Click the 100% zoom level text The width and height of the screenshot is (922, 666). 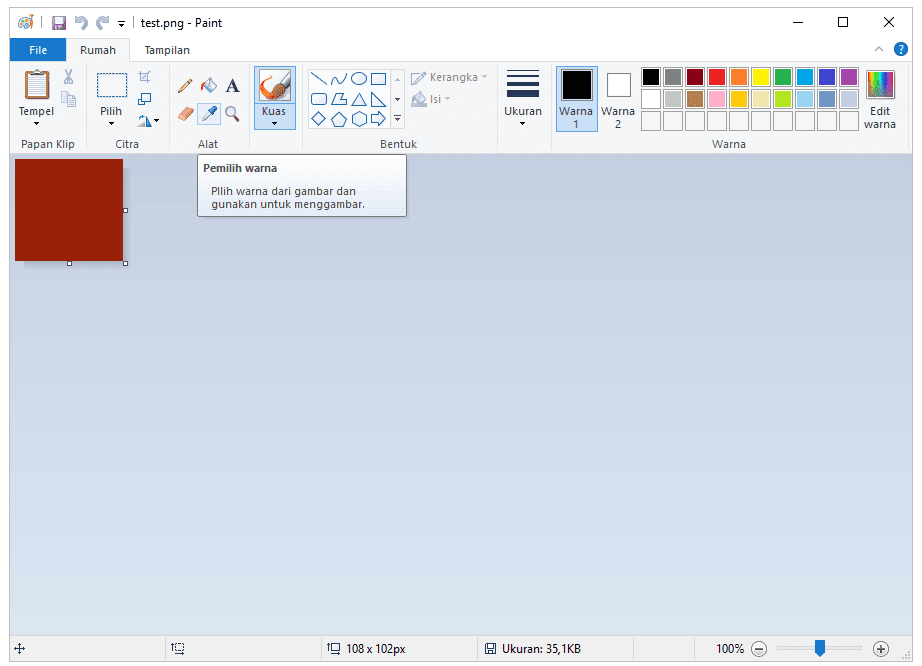pos(730,649)
